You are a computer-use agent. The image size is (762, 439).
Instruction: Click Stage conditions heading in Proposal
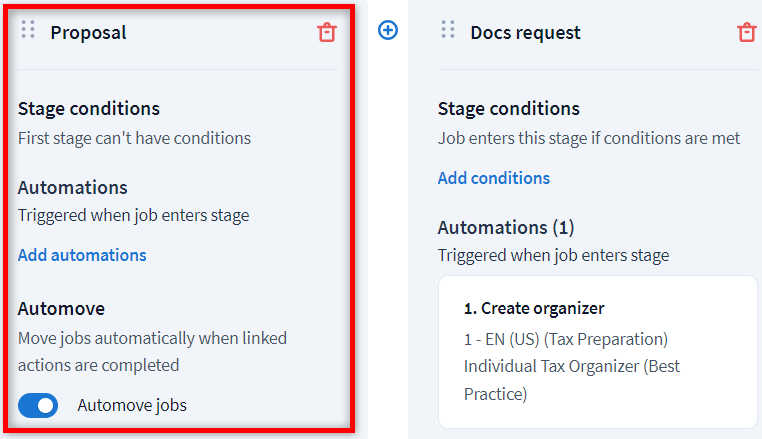pyautogui.click(x=89, y=108)
